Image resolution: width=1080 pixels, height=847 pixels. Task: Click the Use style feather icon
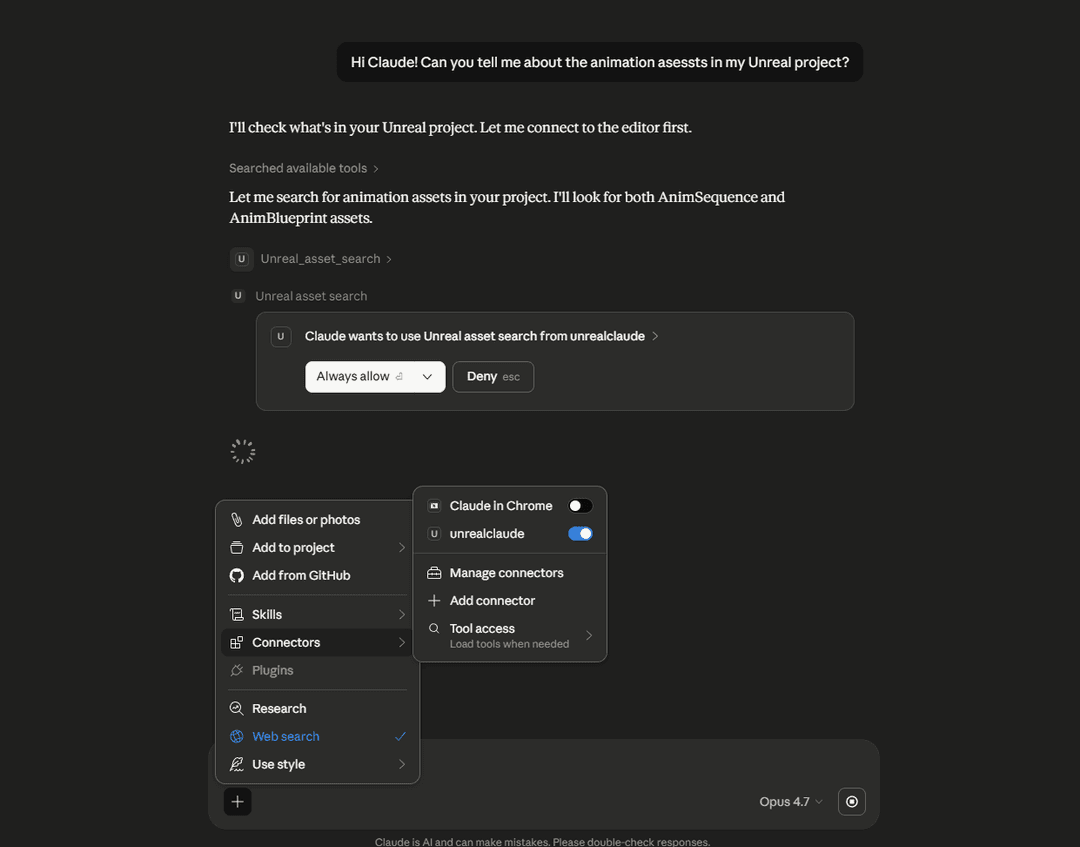pyautogui.click(x=236, y=764)
